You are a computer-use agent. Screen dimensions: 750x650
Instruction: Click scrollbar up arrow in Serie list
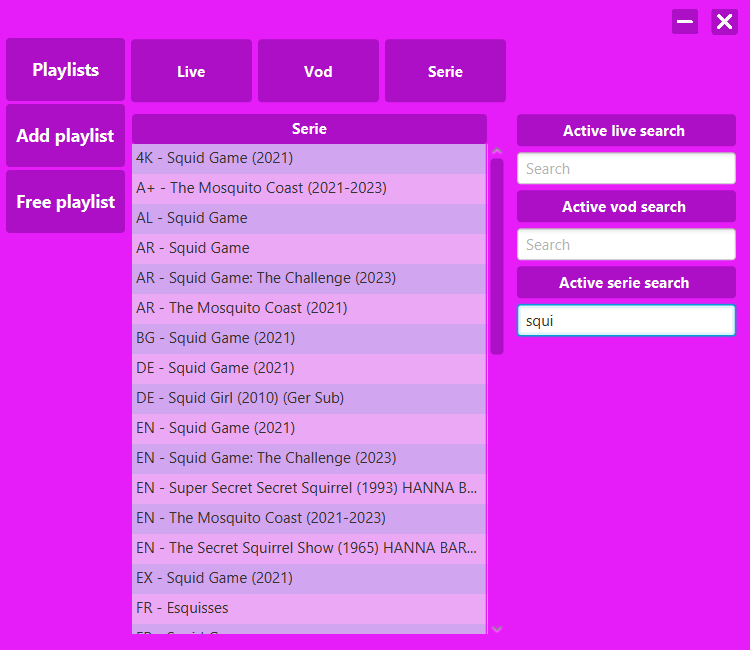497,151
